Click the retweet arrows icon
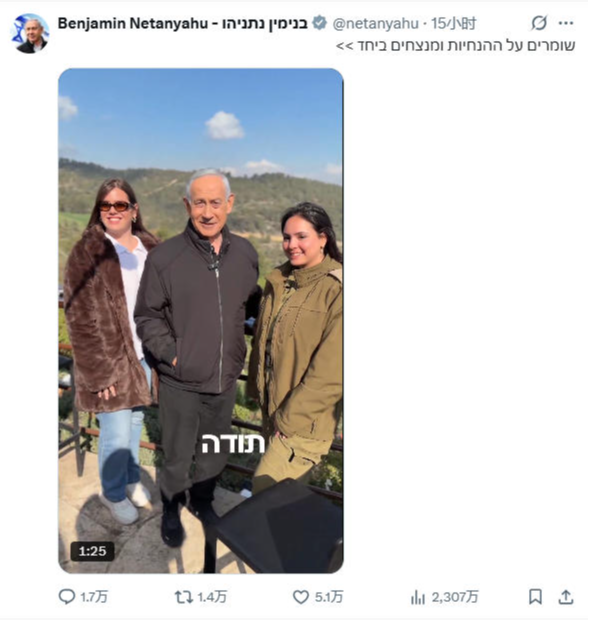Image resolution: width=589 pixels, height=621 pixels. point(184,597)
